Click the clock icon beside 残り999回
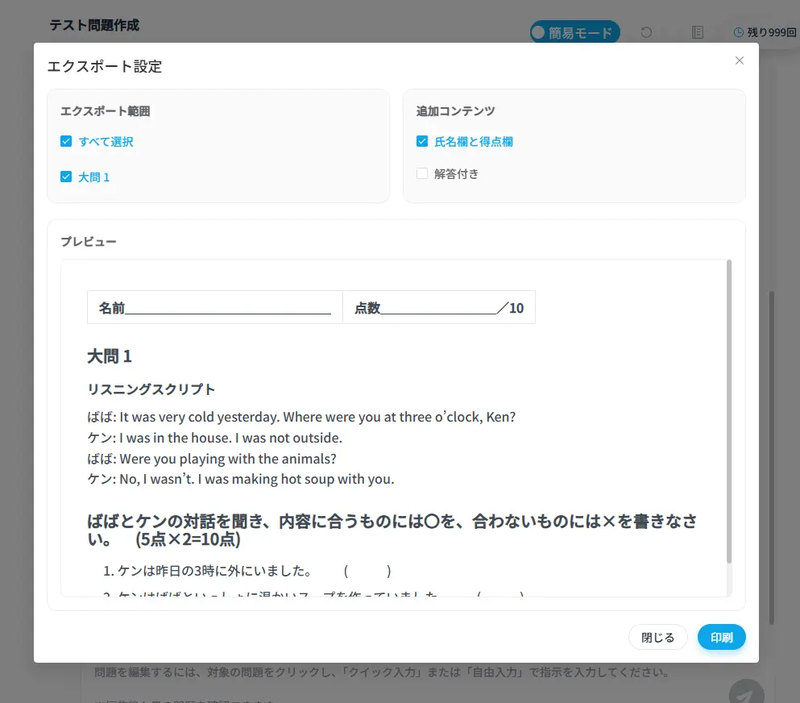800x703 pixels. [738, 31]
